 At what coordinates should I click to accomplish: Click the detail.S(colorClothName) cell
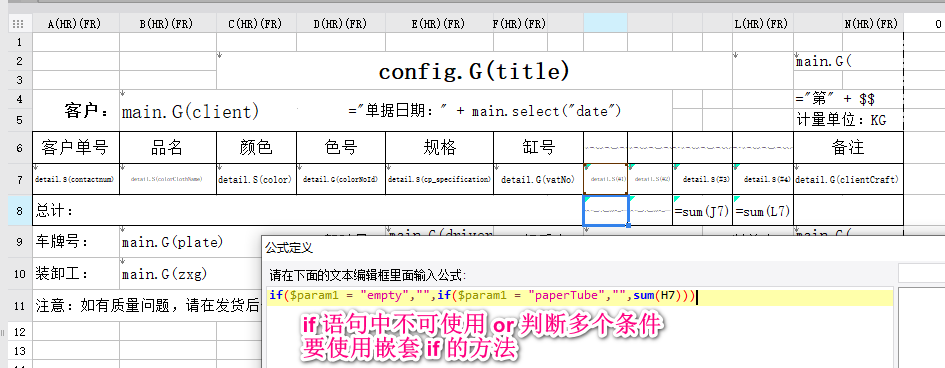(x=168, y=179)
